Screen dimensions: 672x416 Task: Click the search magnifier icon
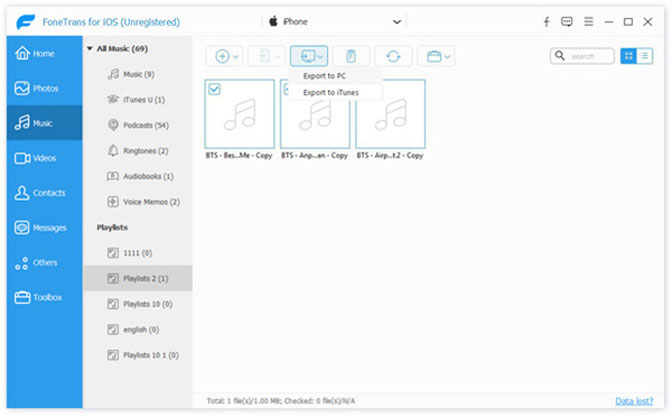(x=560, y=56)
